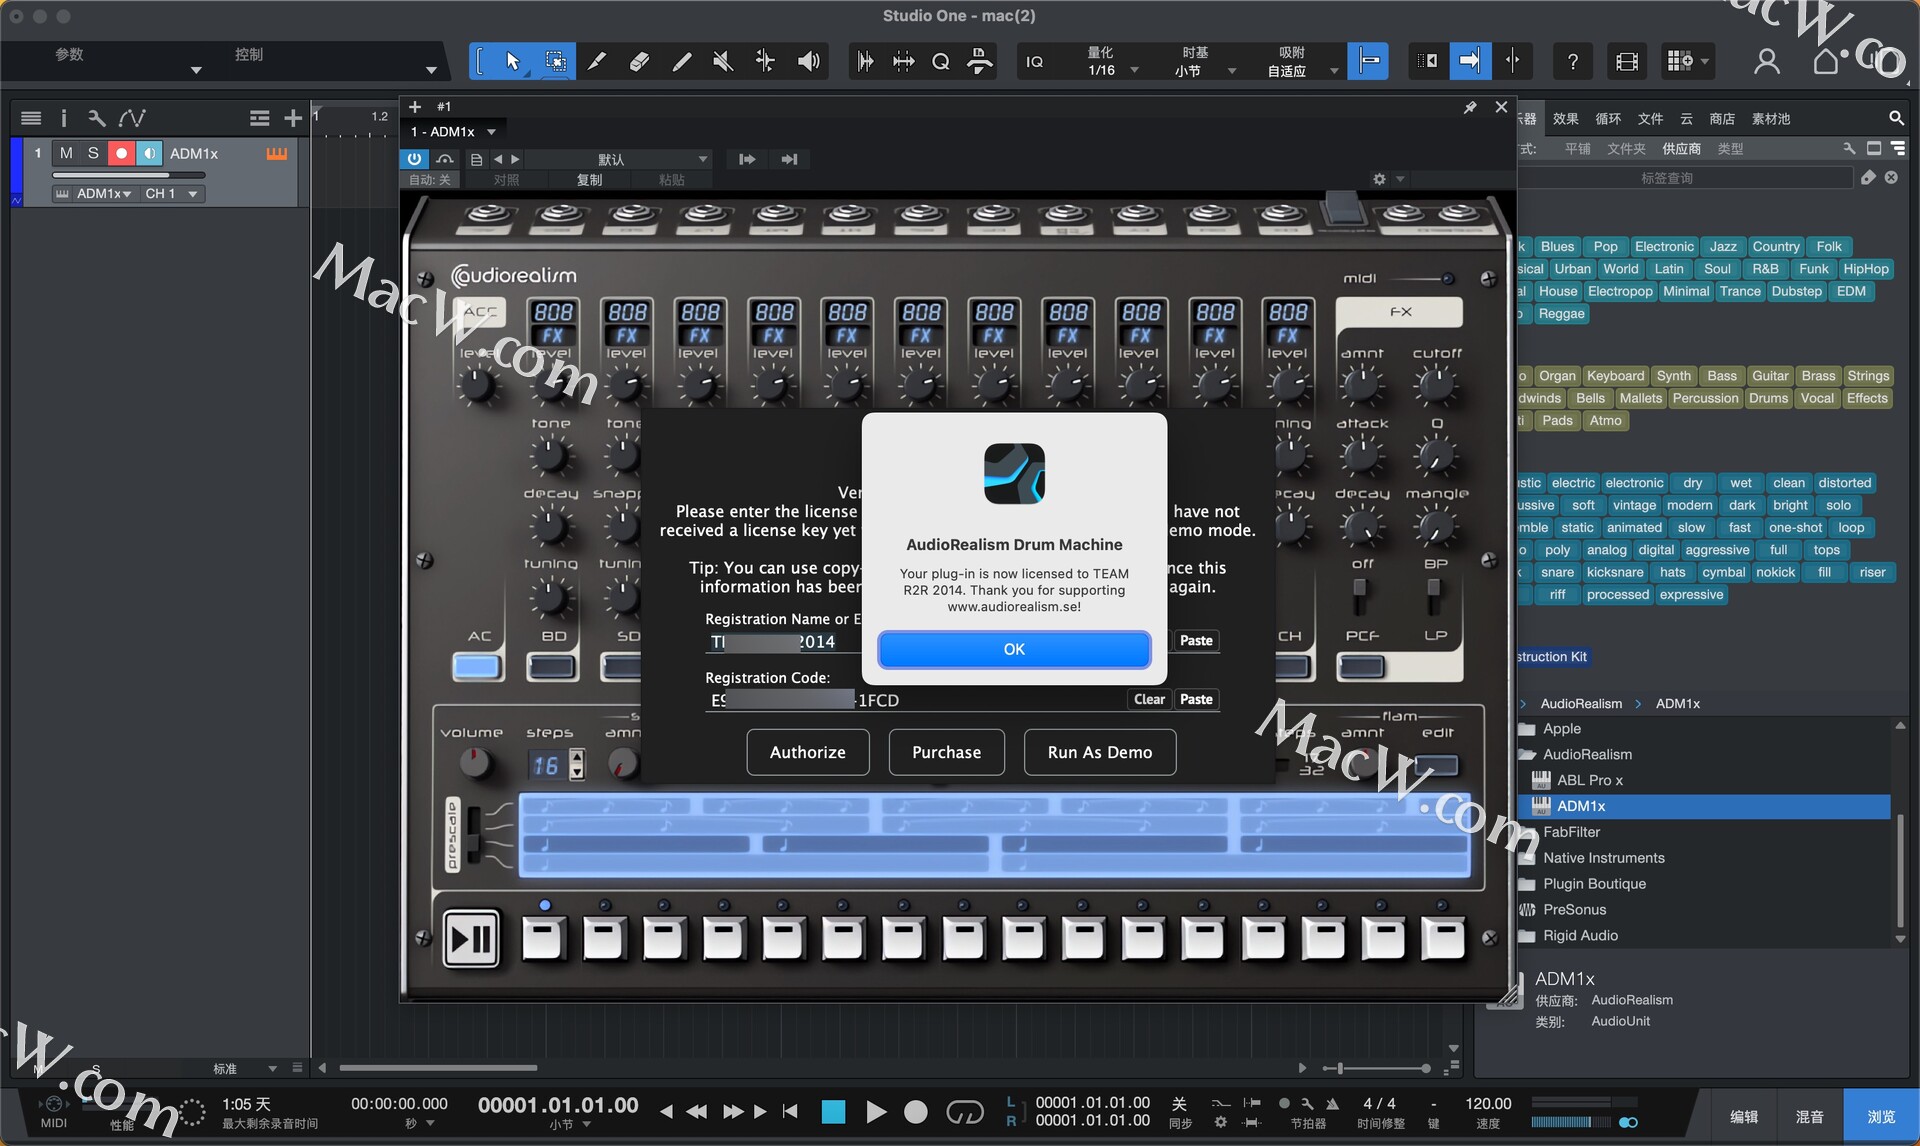The height and width of the screenshot is (1146, 1920).
Task: Show automation curve icon in track list
Action: click(x=132, y=118)
